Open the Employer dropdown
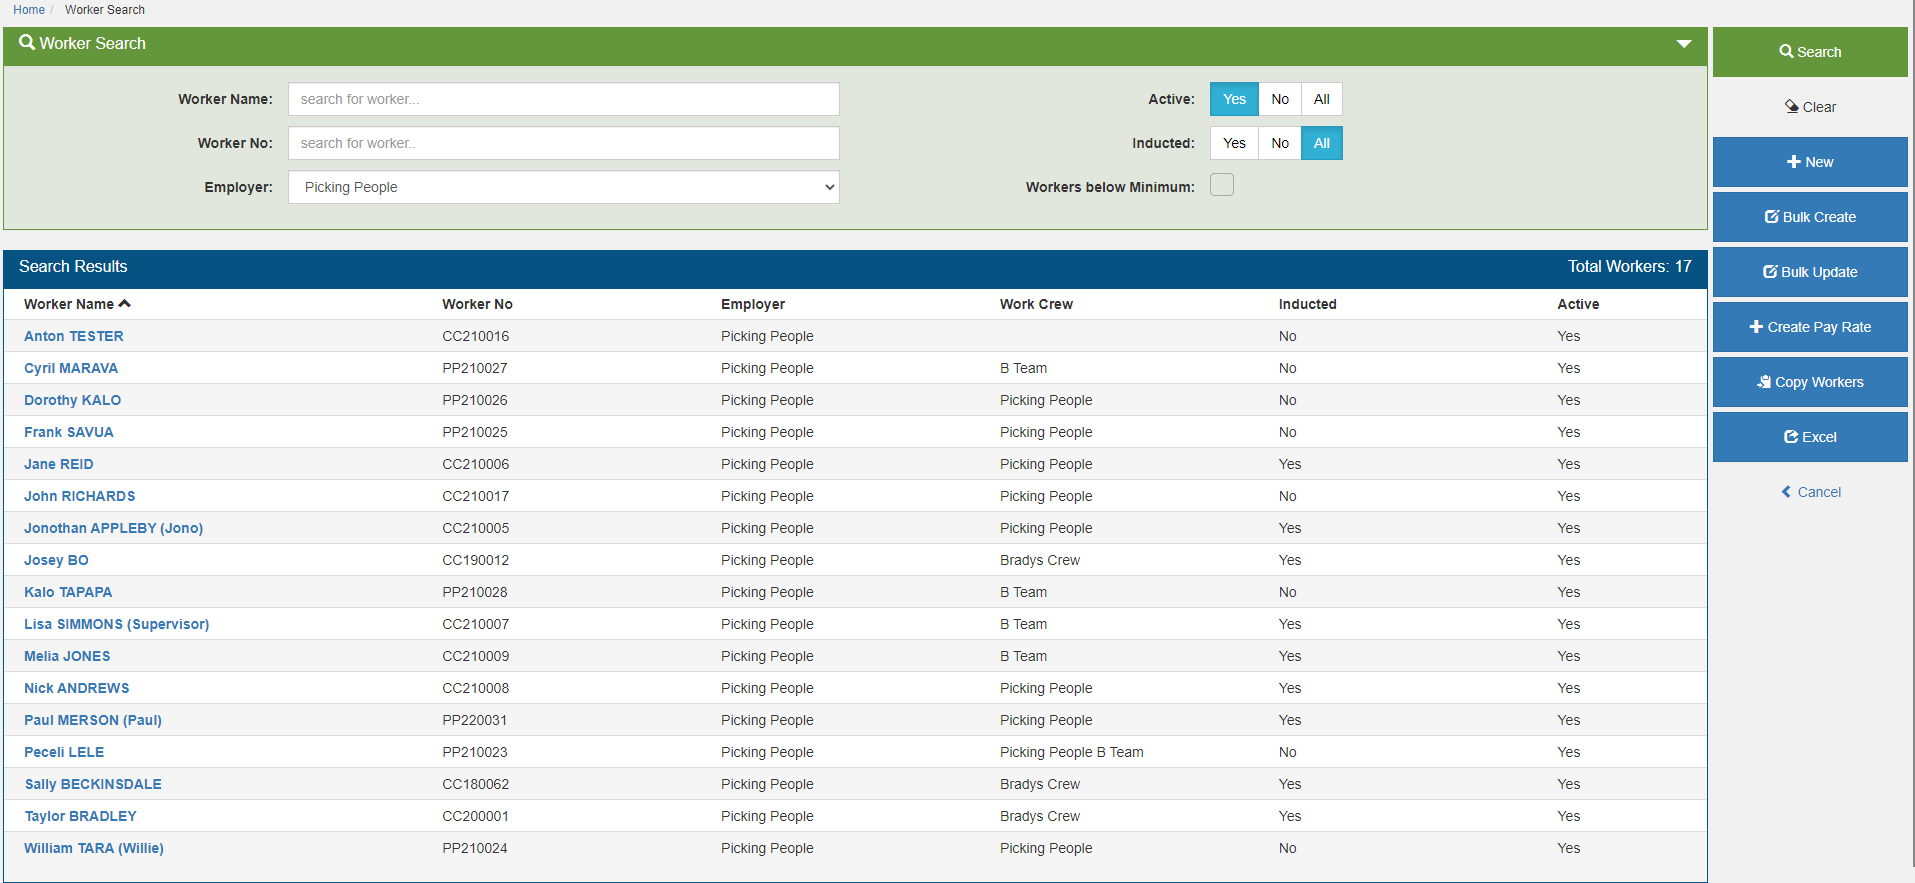The height and width of the screenshot is (883, 1915). [564, 187]
